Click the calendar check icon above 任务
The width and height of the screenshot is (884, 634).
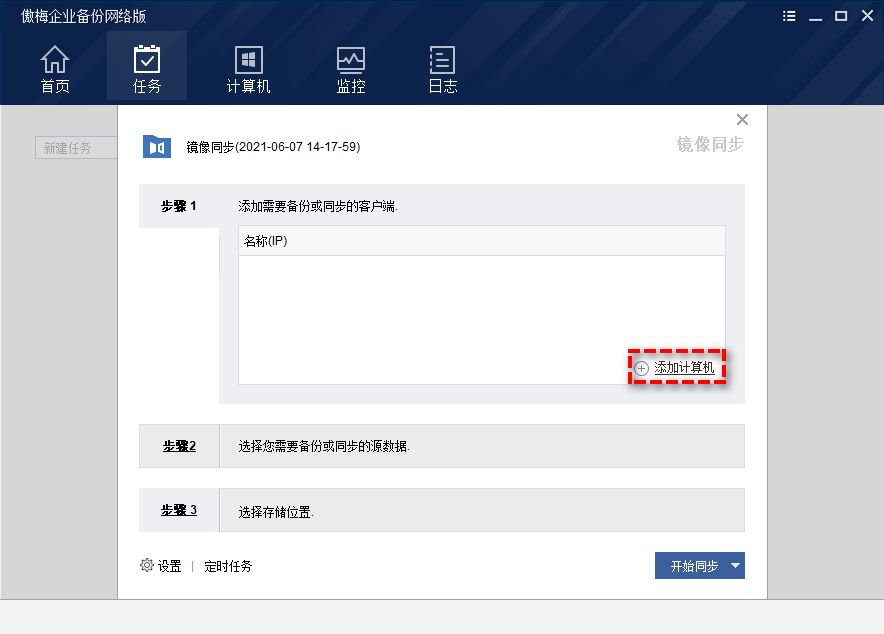(x=147, y=59)
